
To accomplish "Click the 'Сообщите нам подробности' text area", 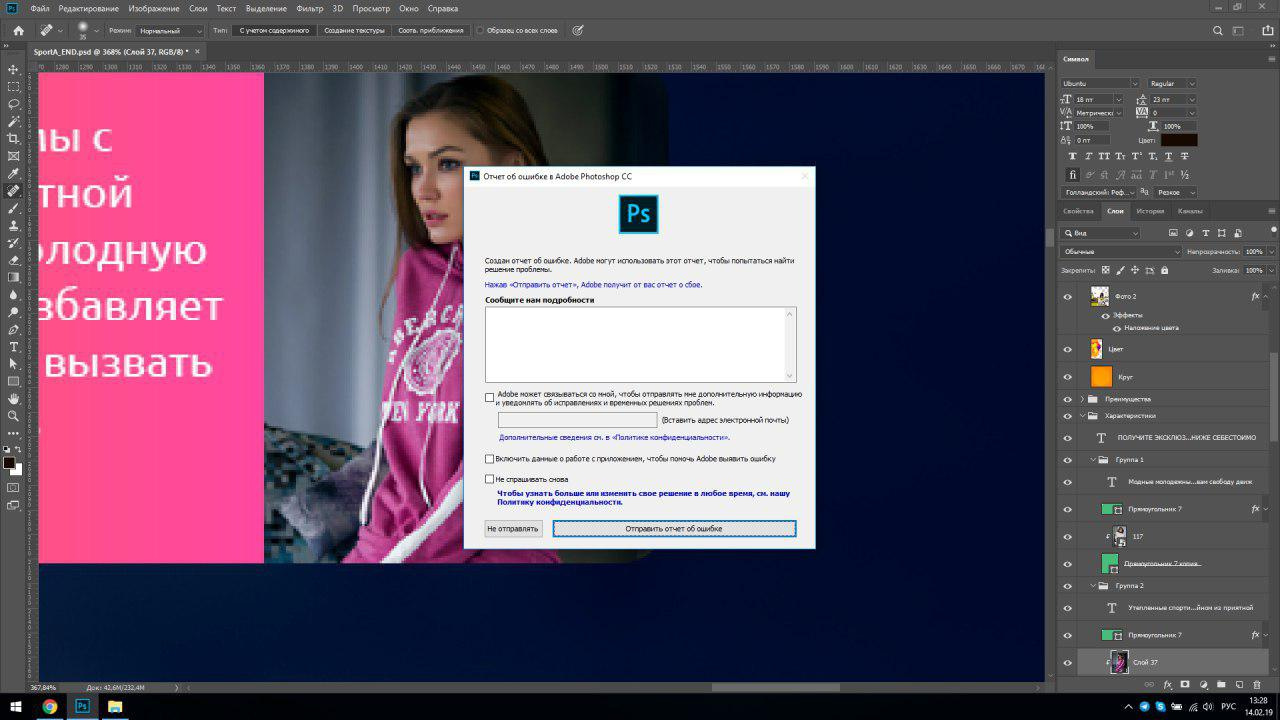I will [640, 344].
